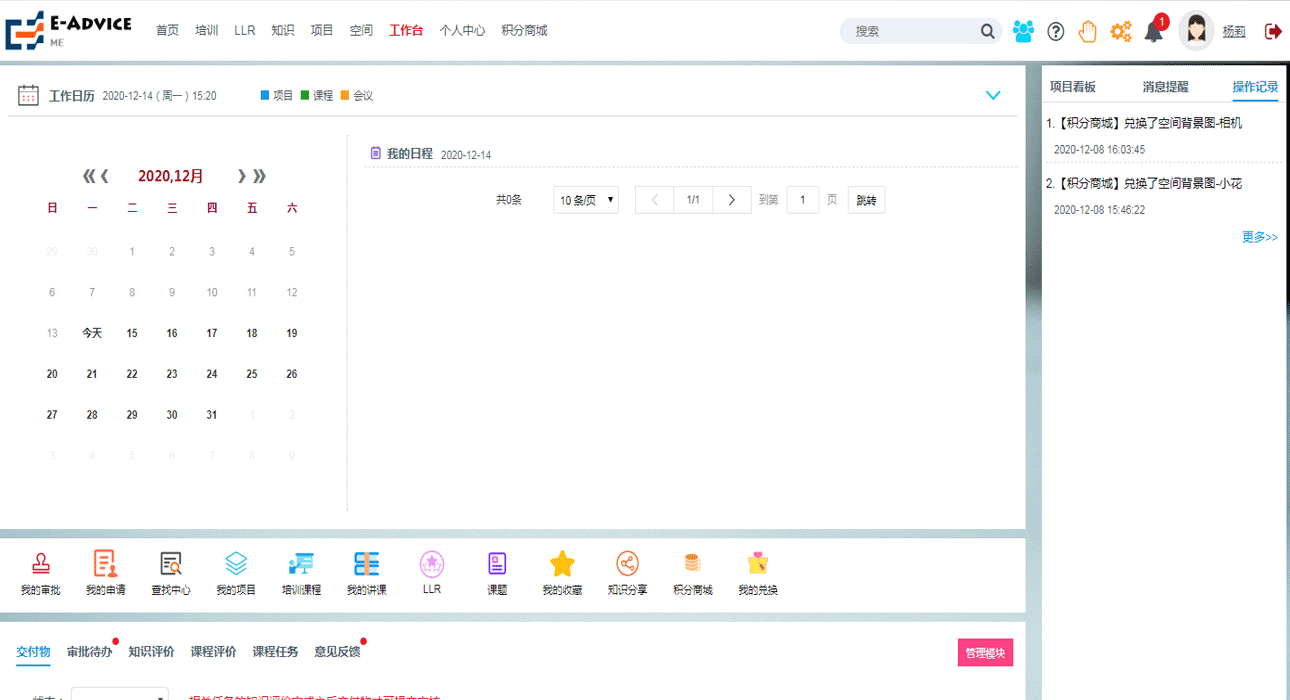Screen dimensions: 1290x700
Task: Click the notification bell with red badge
Action: [1153, 31]
